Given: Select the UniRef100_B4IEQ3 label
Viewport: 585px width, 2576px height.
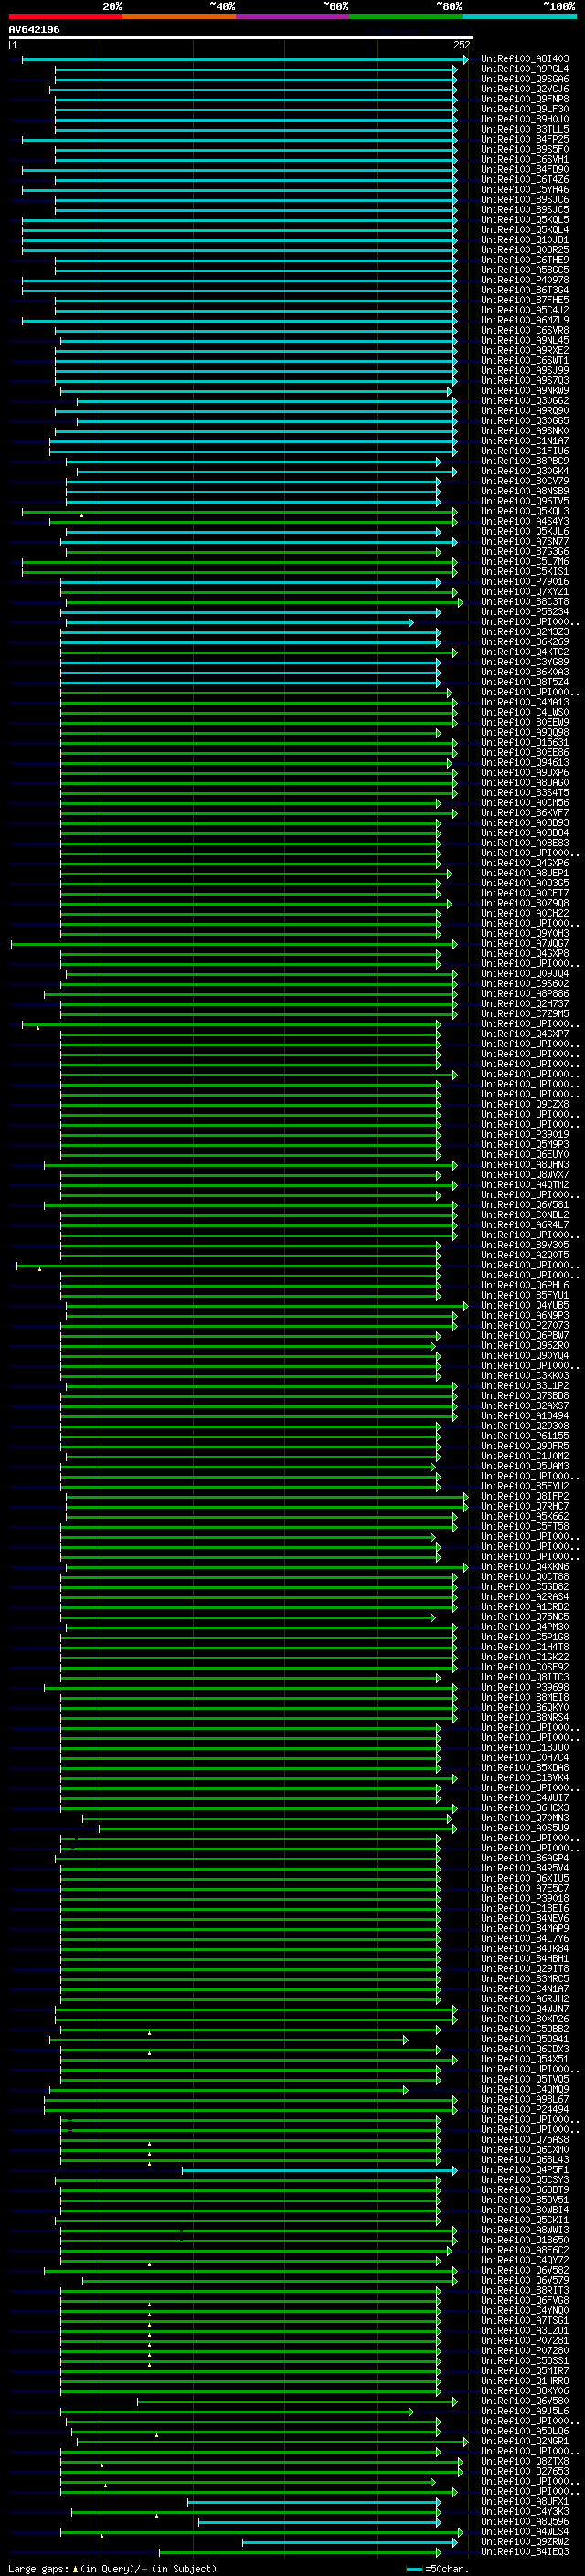Looking at the screenshot, I should pyautogui.click(x=525, y=2551).
